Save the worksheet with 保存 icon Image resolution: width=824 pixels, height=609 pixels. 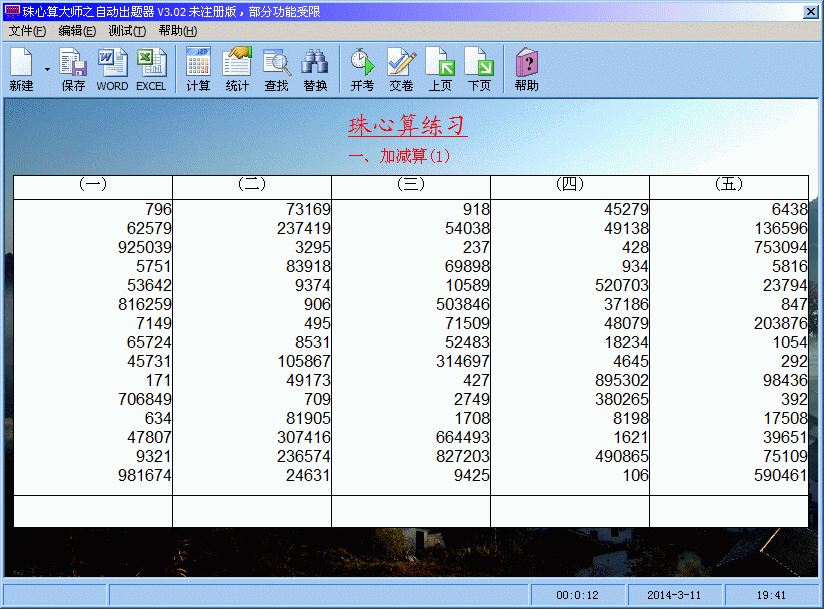tap(73, 69)
